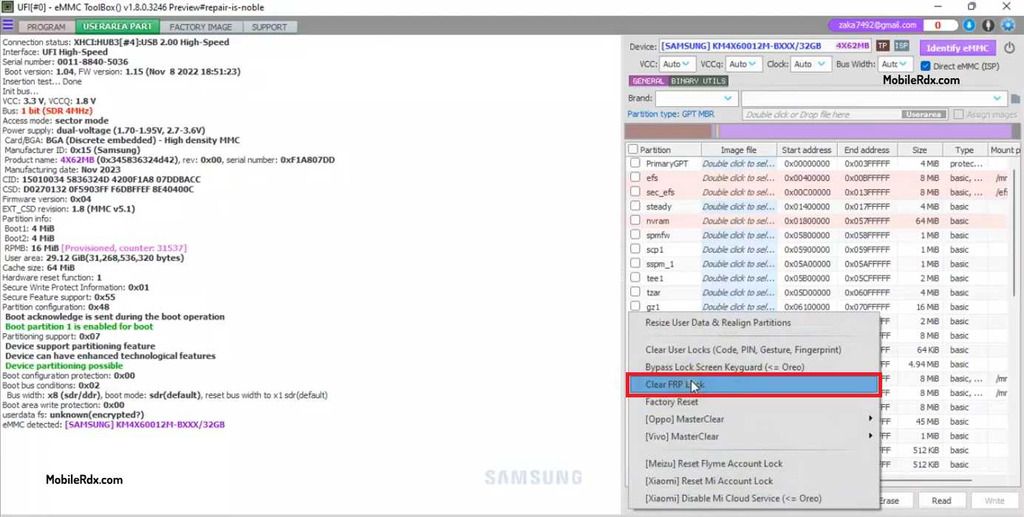1024x517 pixels.
Task: Open the model dropdown beside Brand
Action: [x=874, y=99]
